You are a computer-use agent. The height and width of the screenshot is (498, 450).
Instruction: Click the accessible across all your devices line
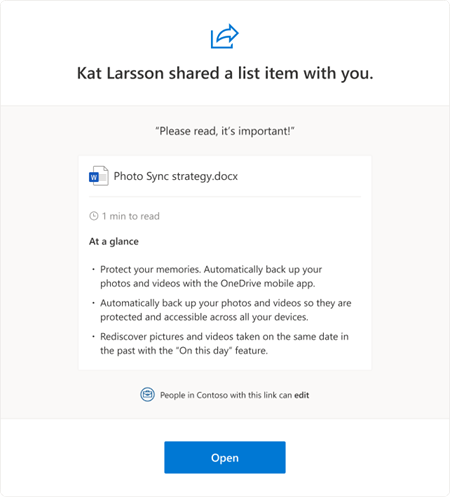204,317
